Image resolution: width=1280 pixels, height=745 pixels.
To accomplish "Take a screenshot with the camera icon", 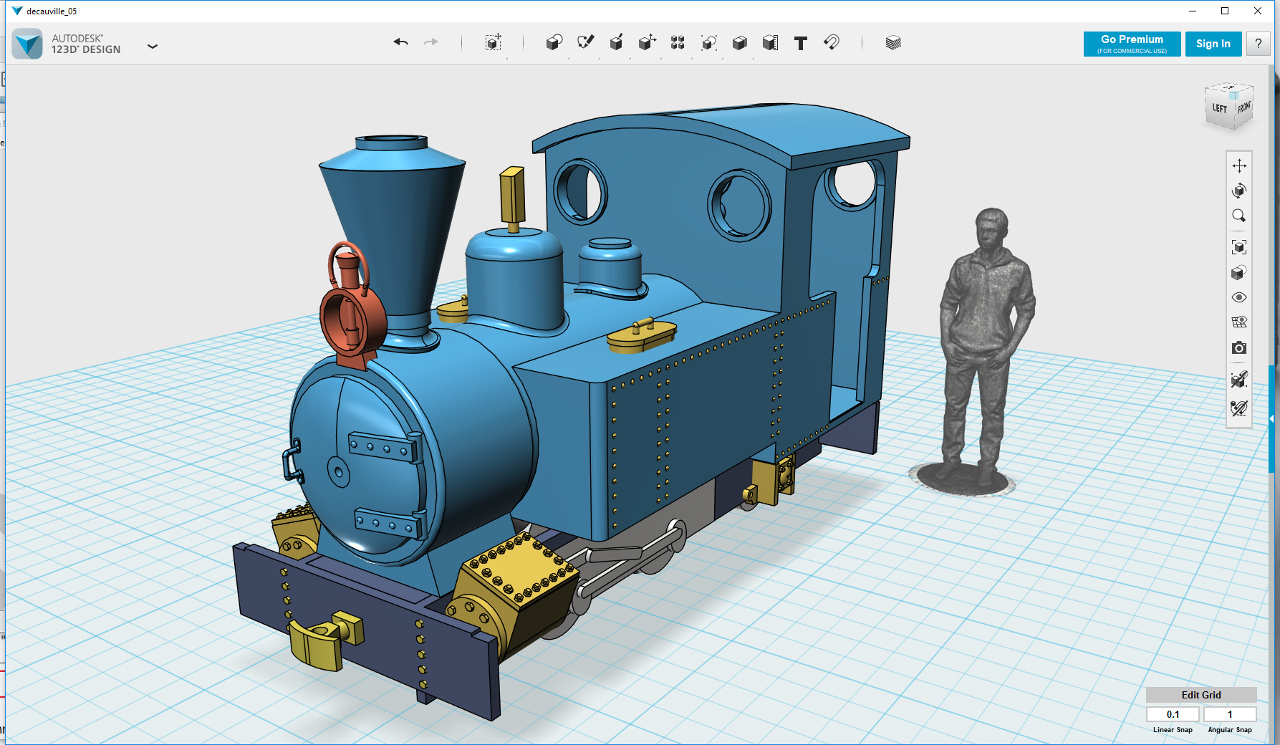I will [x=1239, y=348].
